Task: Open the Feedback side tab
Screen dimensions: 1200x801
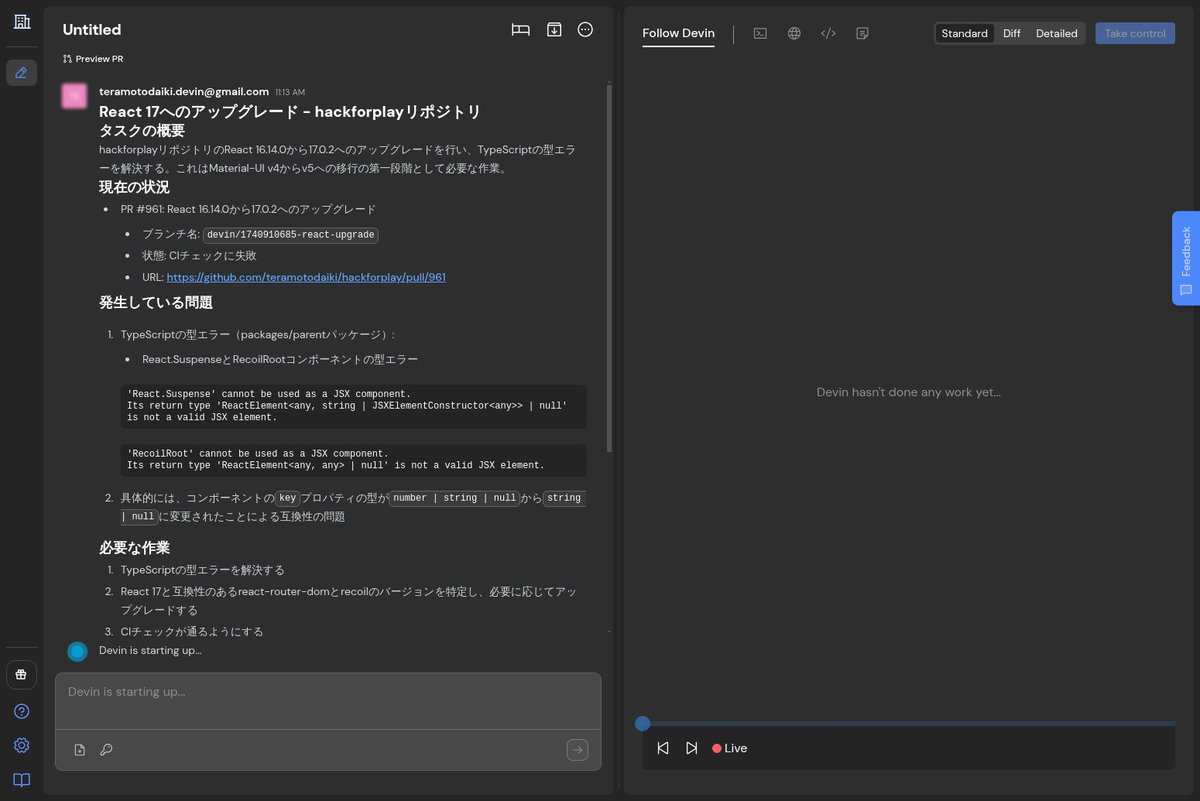Action: pyautogui.click(x=1186, y=258)
